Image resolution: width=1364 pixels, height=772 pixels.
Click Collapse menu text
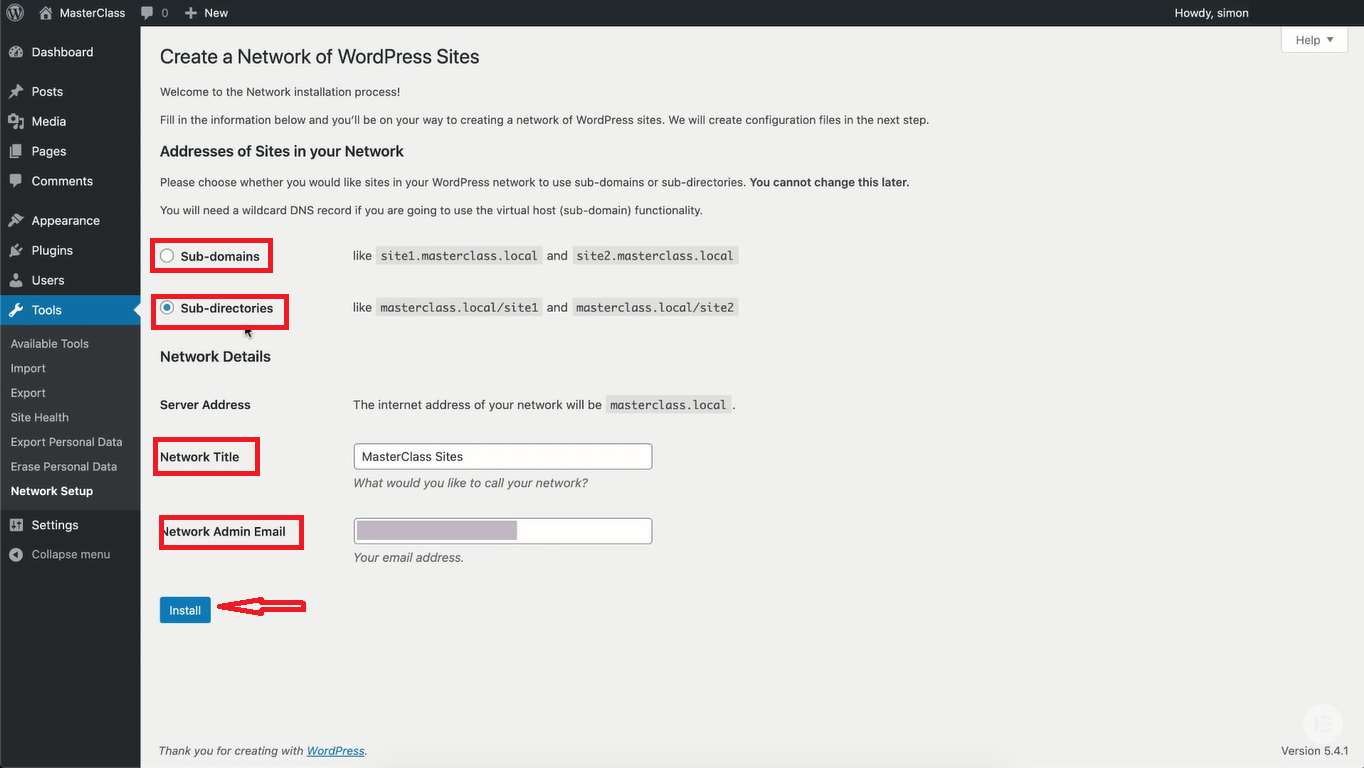click(71, 554)
